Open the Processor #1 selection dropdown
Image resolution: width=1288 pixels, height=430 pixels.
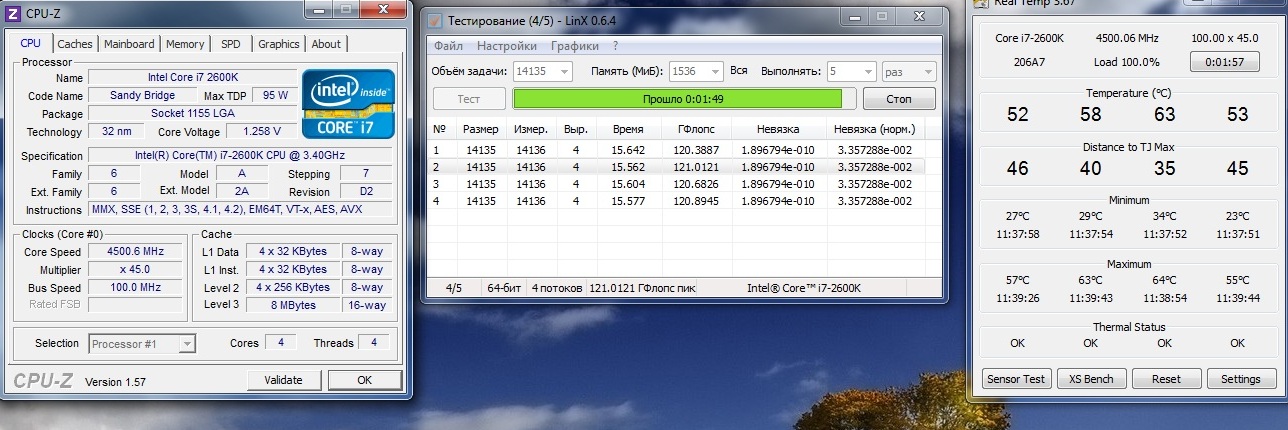click(186, 344)
